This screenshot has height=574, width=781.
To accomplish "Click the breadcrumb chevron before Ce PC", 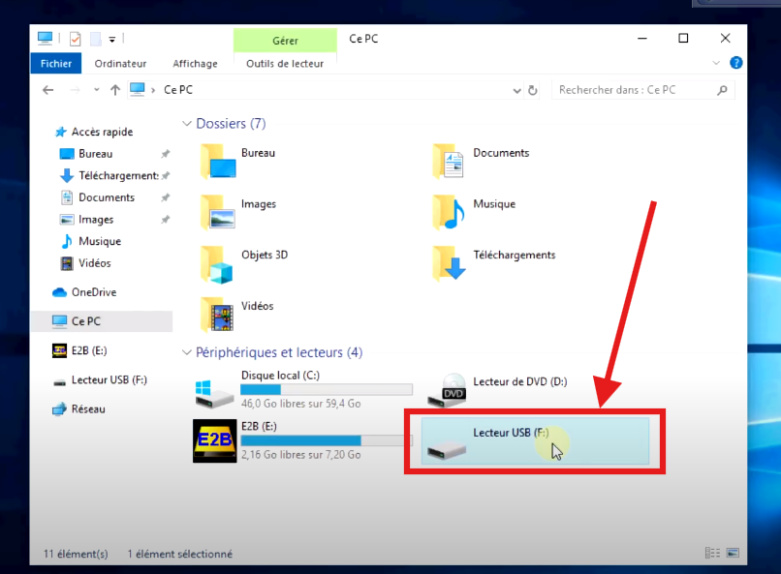I will click(x=153, y=91).
